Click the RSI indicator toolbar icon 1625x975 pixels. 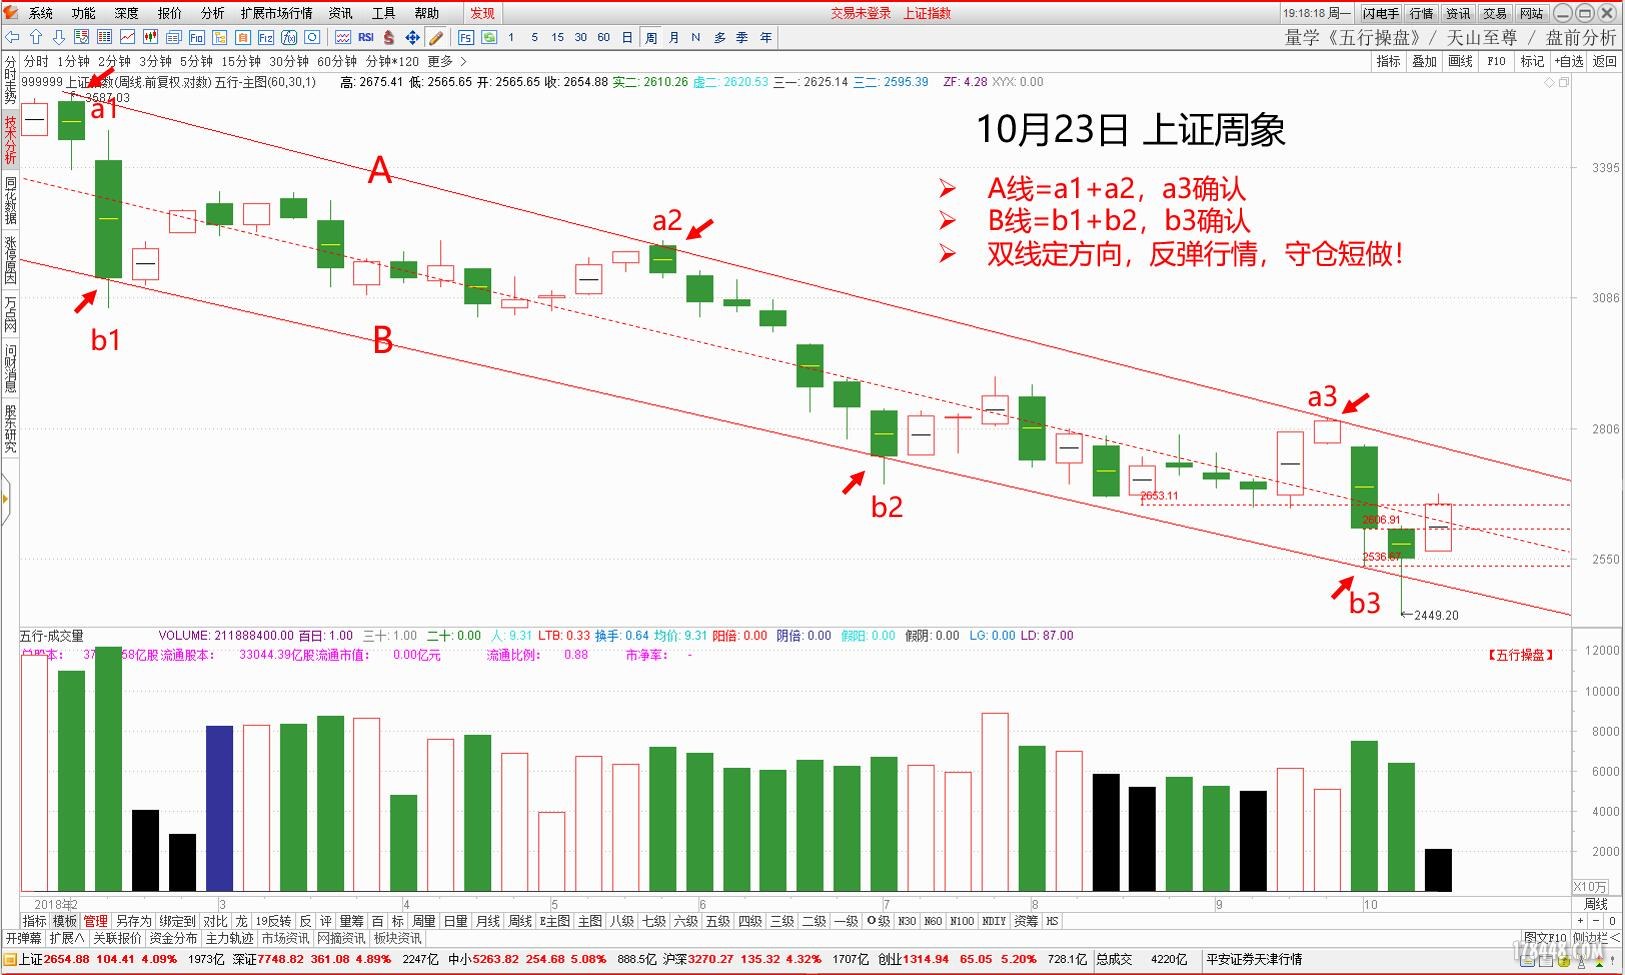pyautogui.click(x=366, y=37)
